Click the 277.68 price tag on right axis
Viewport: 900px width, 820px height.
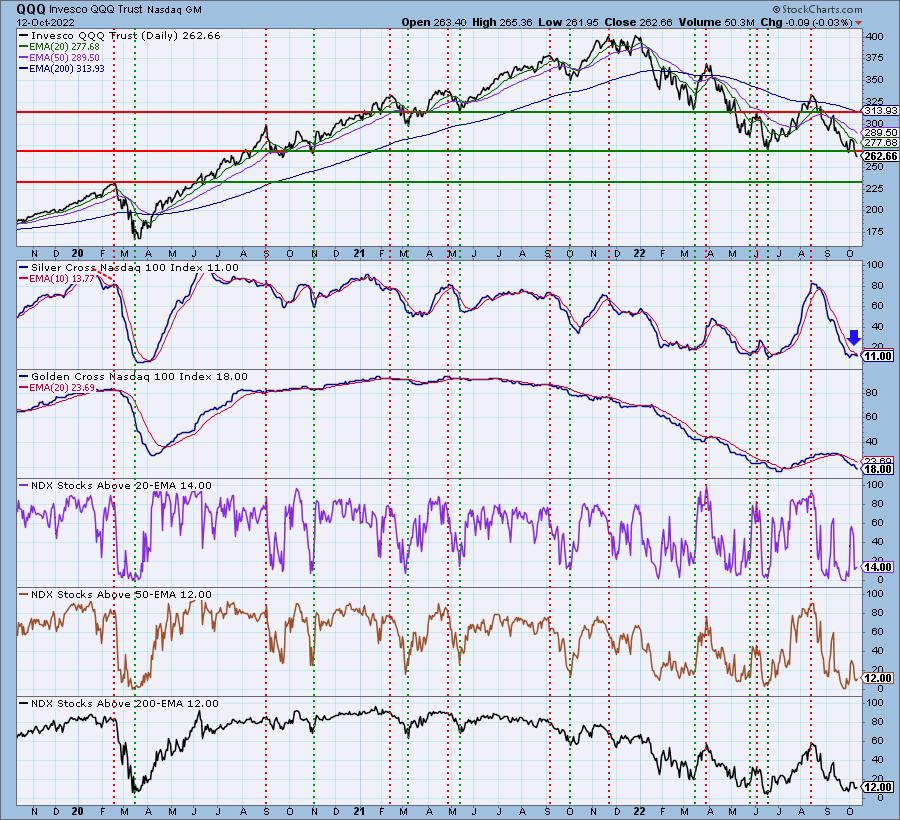click(880, 142)
